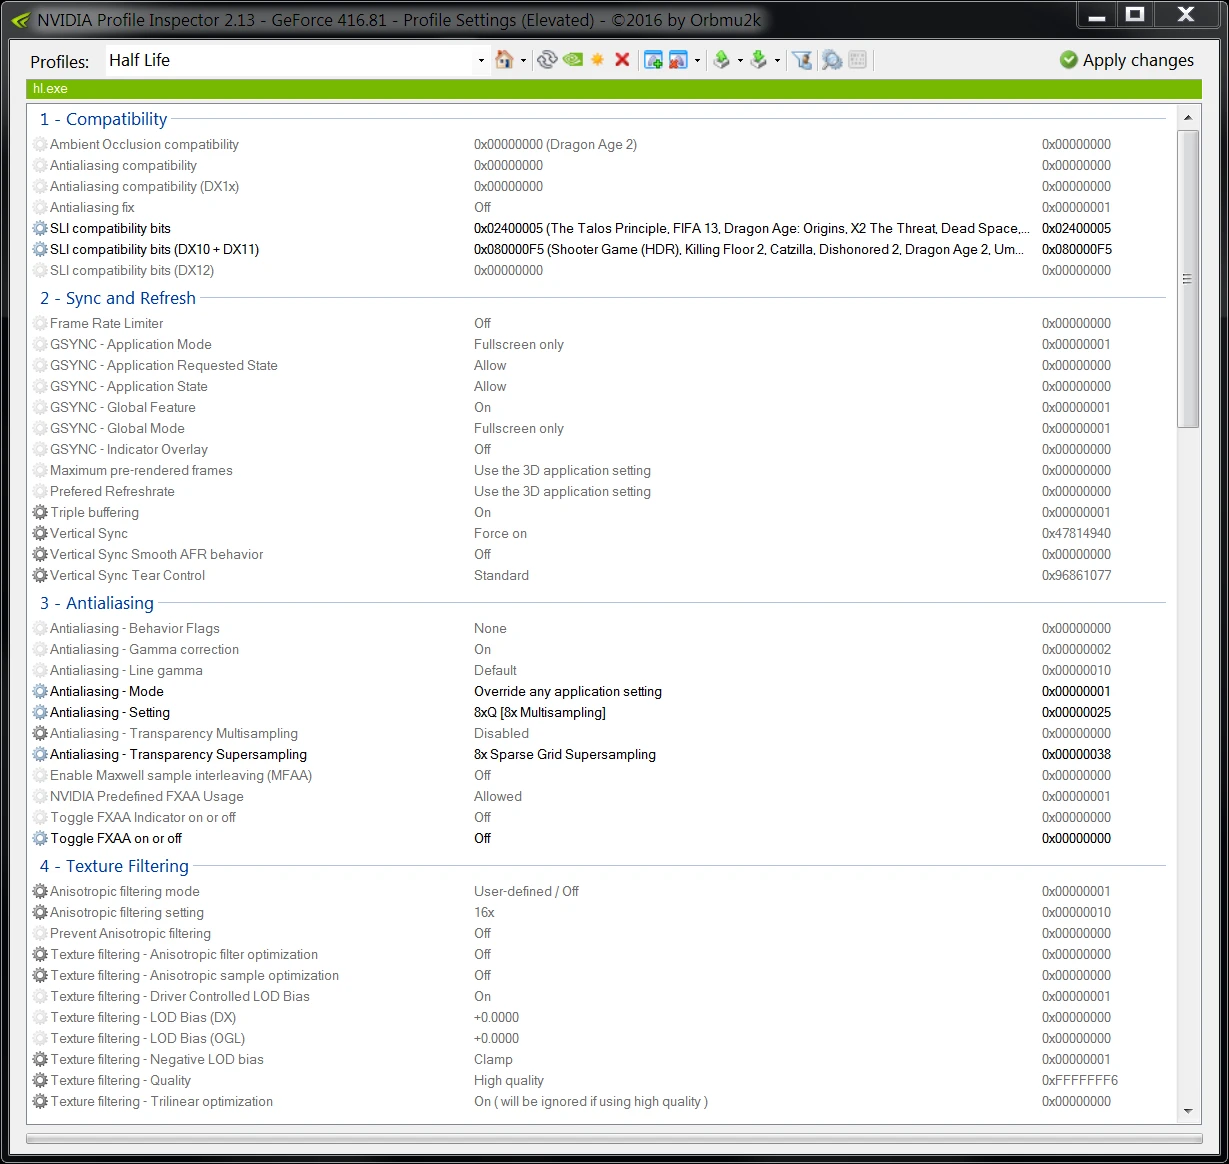Select the 2 - Sync and Refresh section header
The image size is (1229, 1164).
(118, 298)
